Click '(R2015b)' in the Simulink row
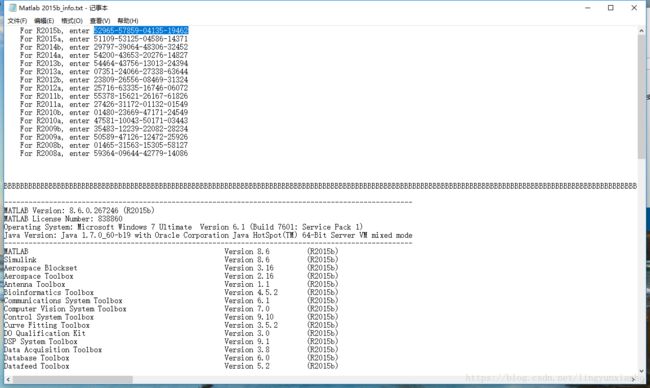The height and width of the screenshot is (388, 650). point(323,260)
